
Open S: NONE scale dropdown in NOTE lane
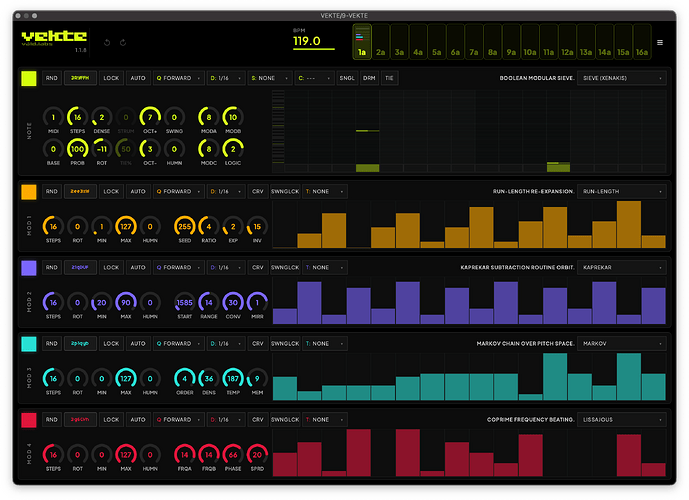point(270,78)
